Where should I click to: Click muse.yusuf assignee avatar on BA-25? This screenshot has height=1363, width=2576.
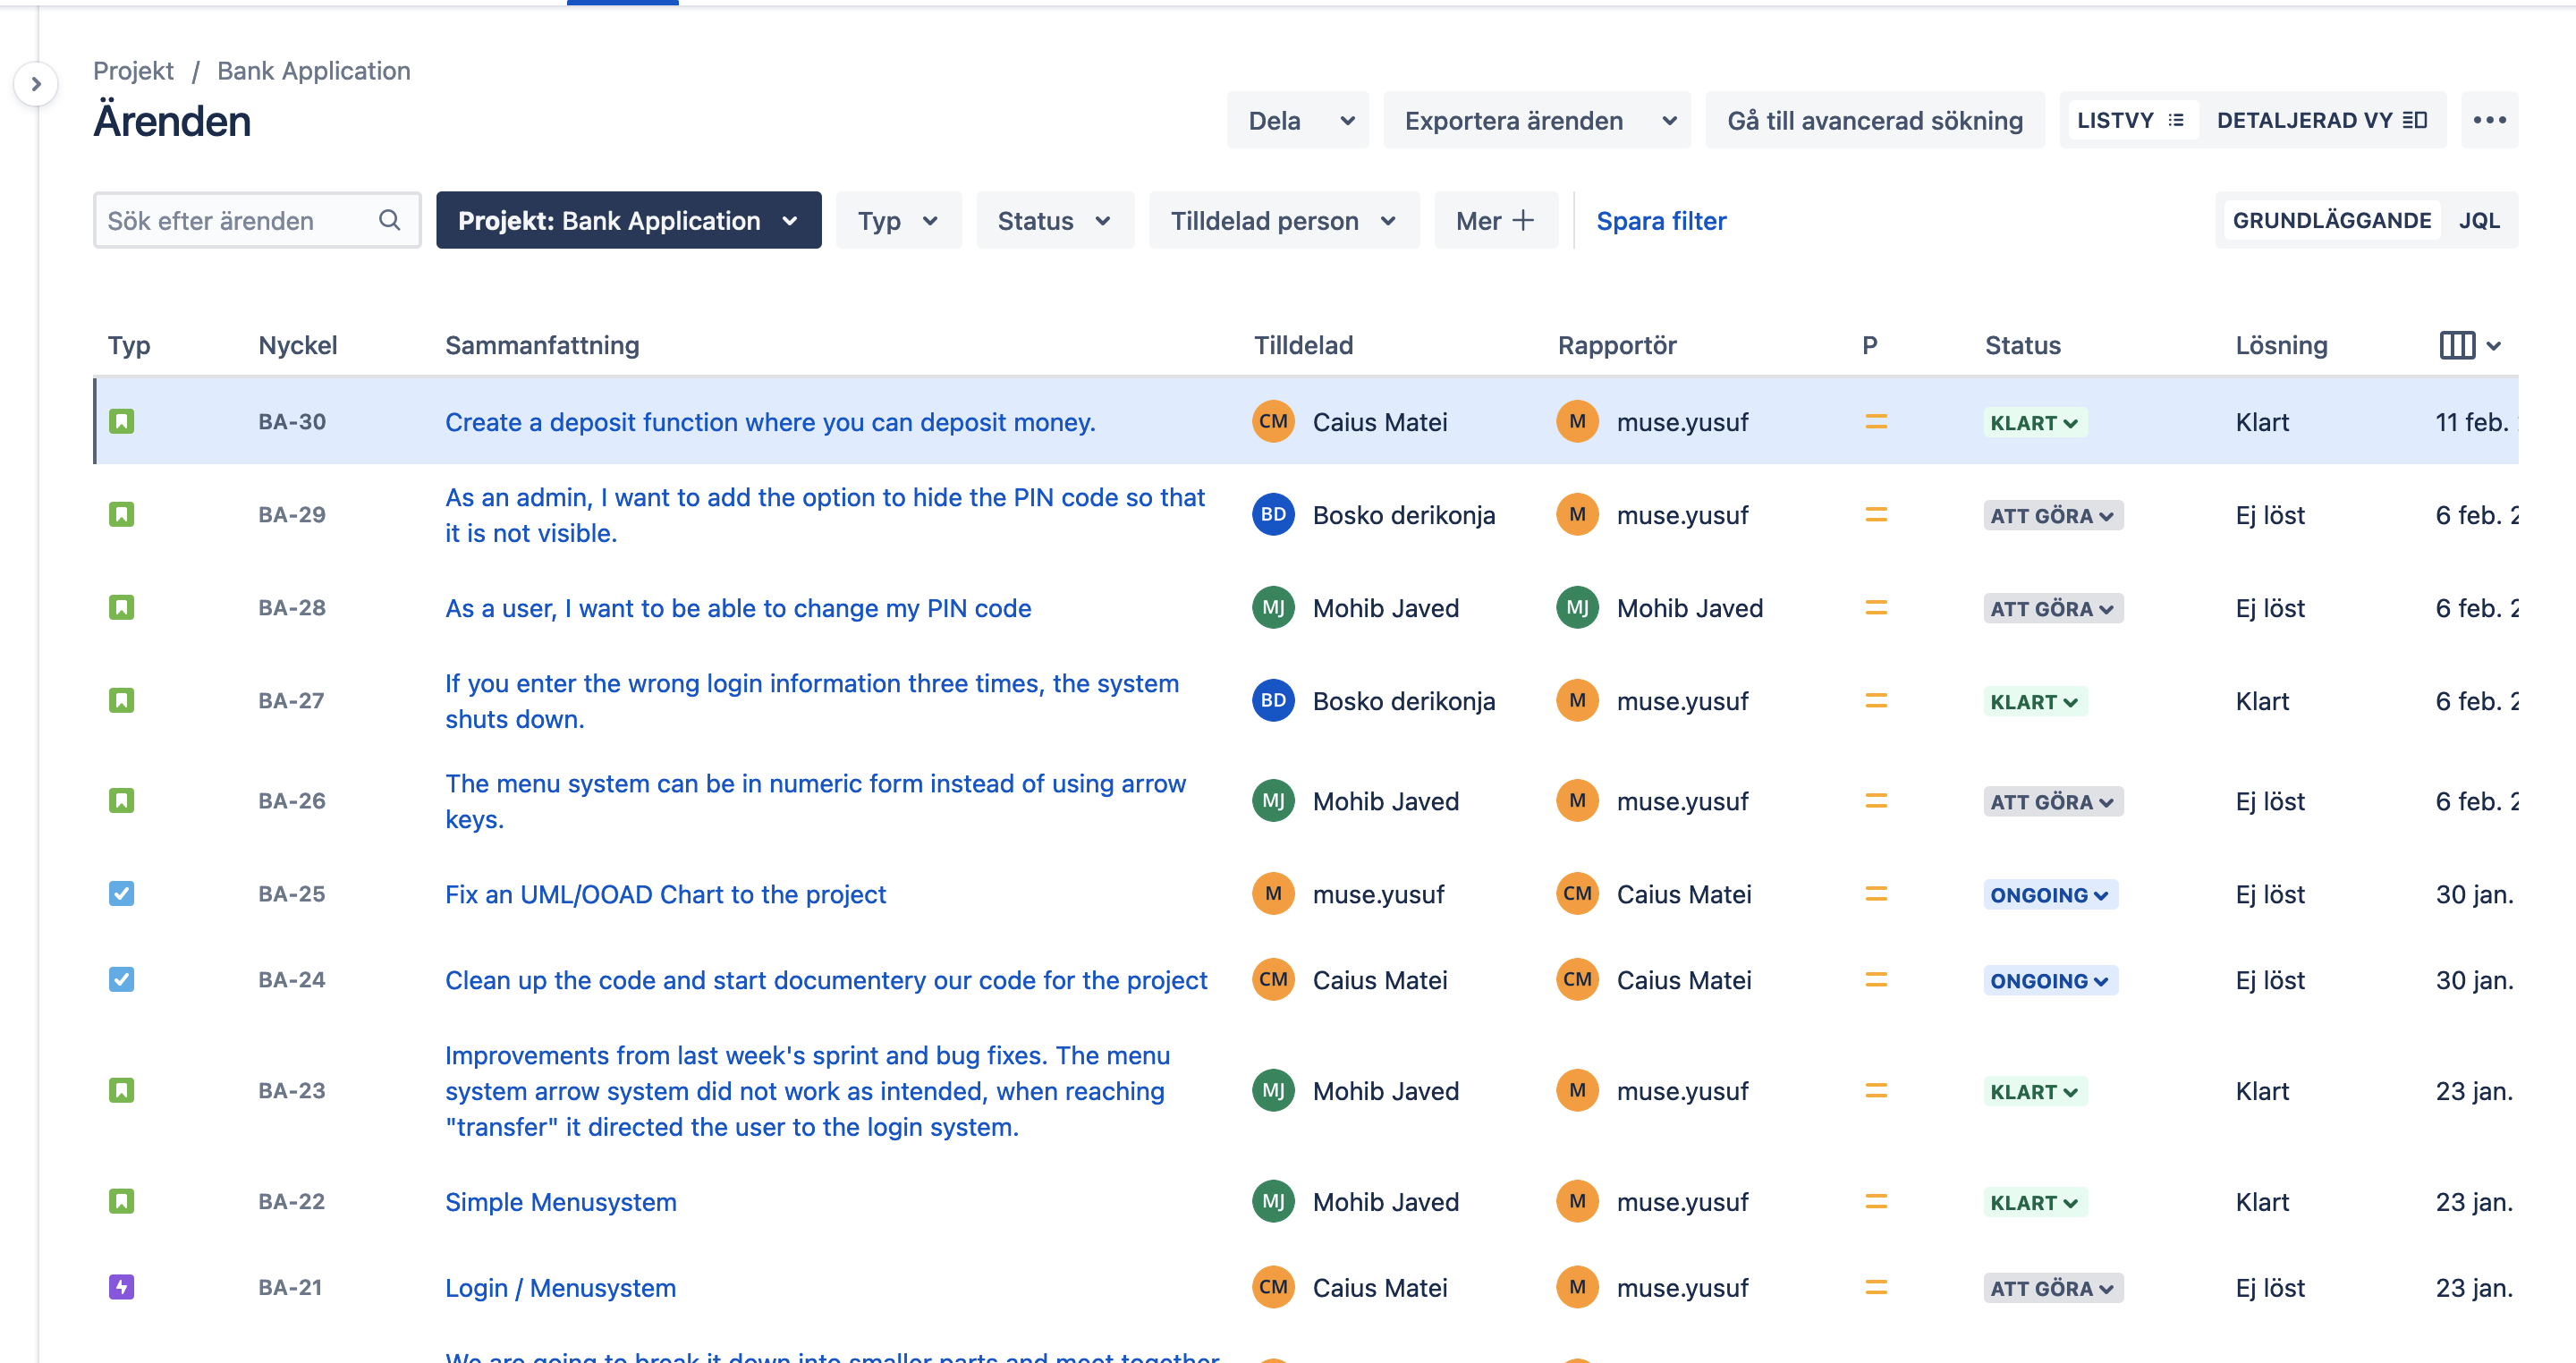pos(1273,893)
